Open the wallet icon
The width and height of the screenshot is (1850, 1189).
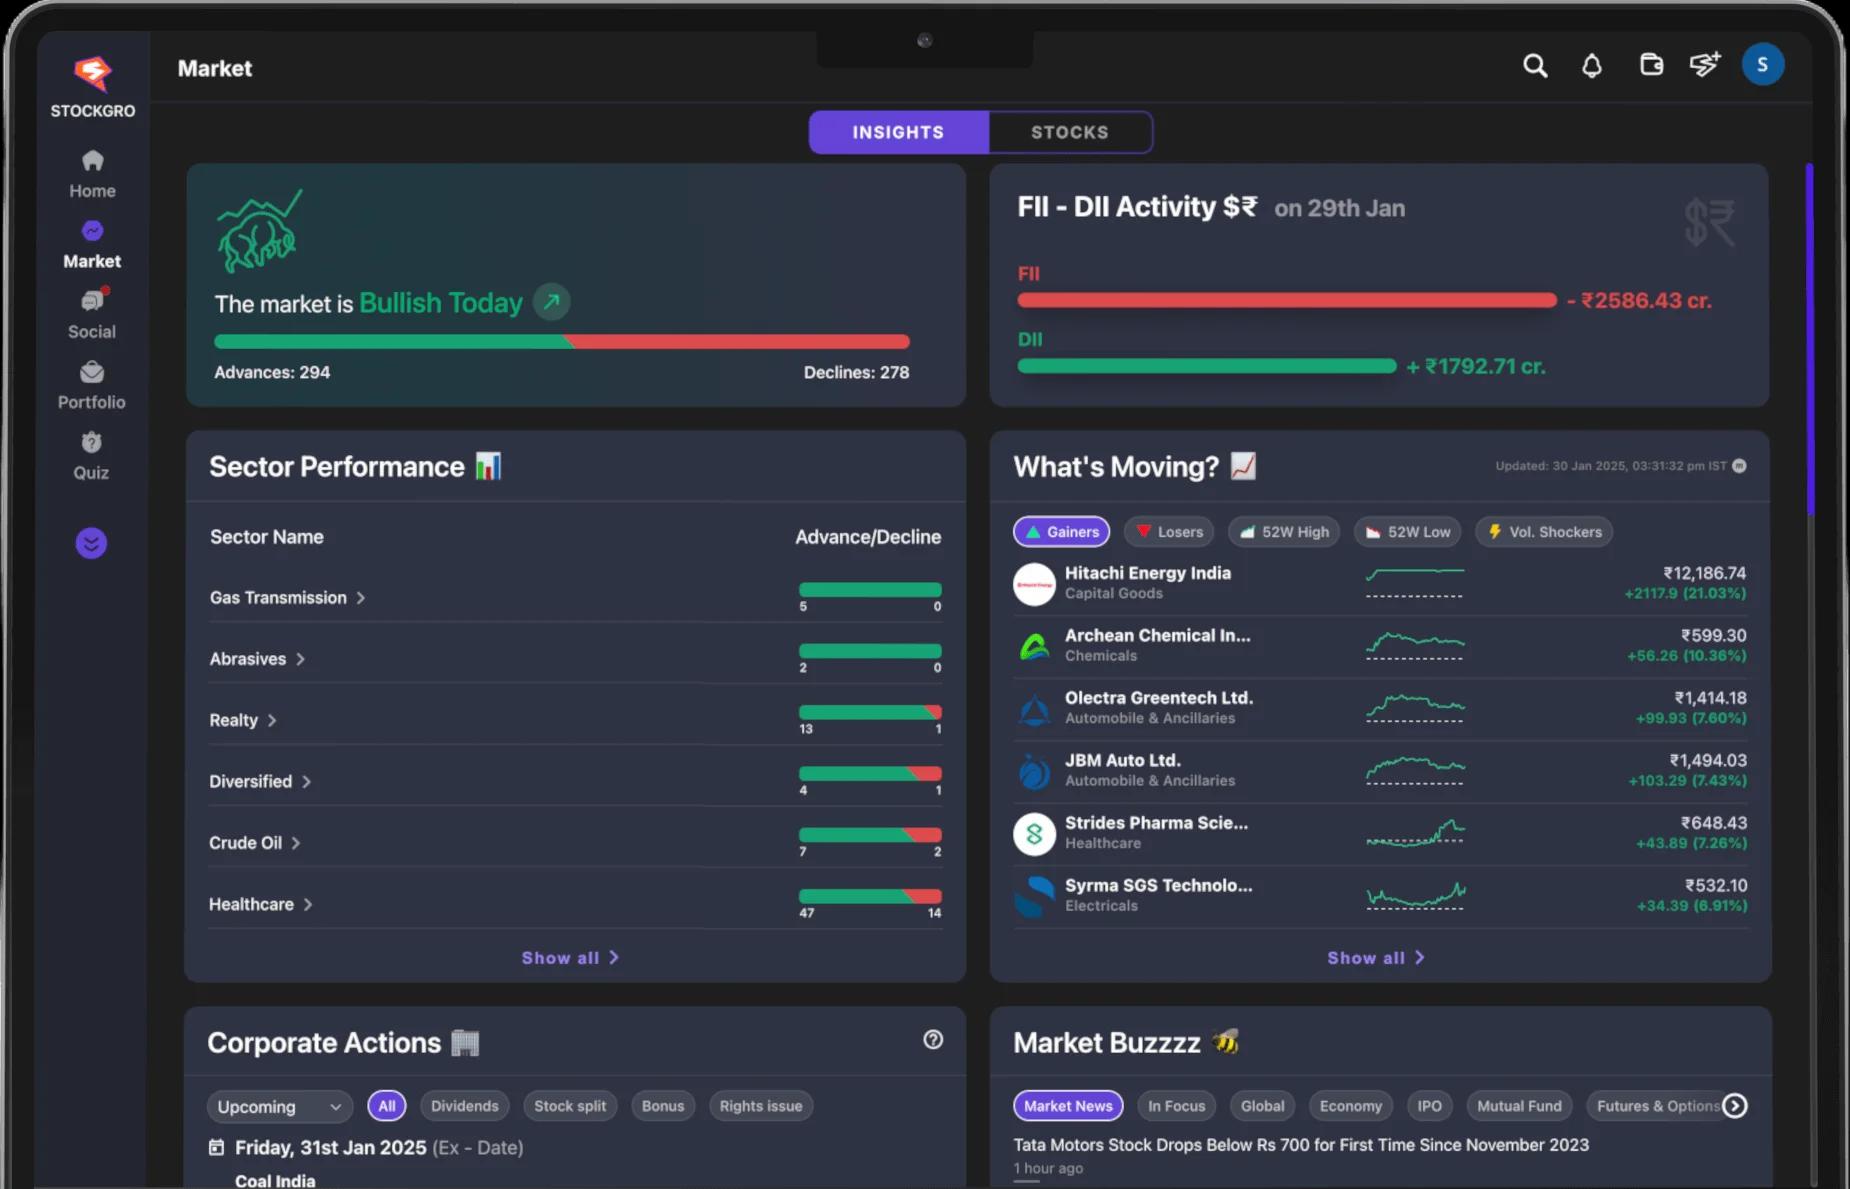point(1651,65)
